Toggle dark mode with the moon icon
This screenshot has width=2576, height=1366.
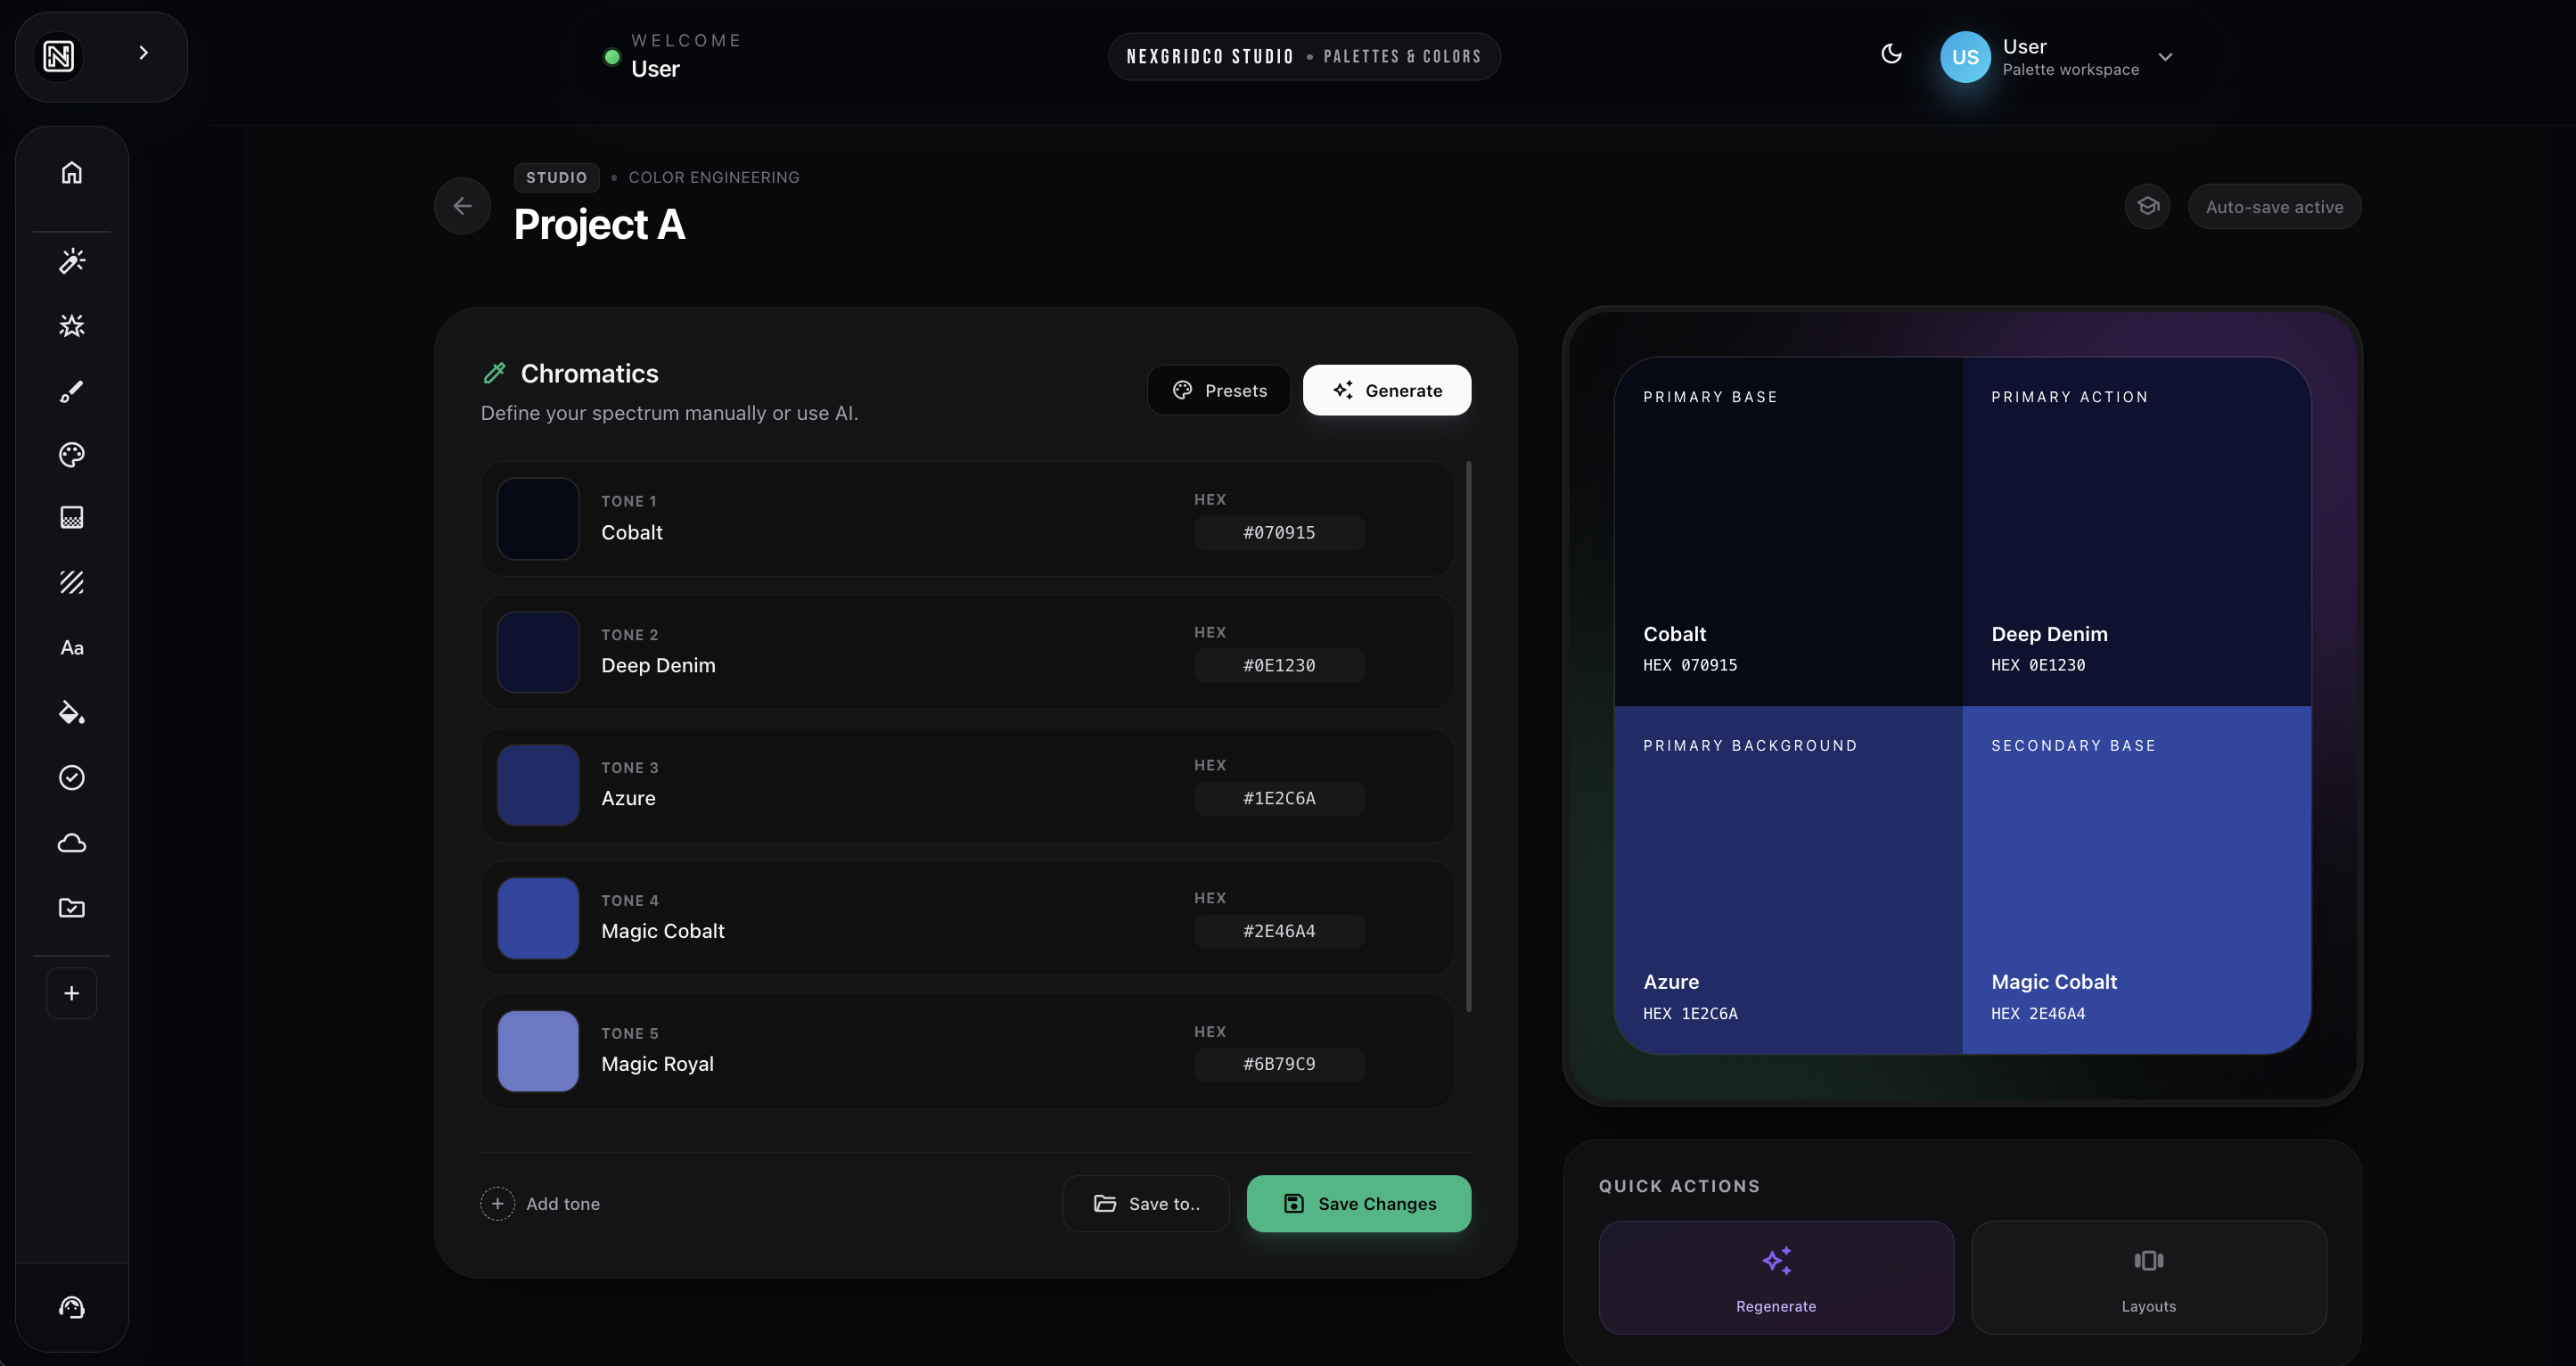(1891, 55)
